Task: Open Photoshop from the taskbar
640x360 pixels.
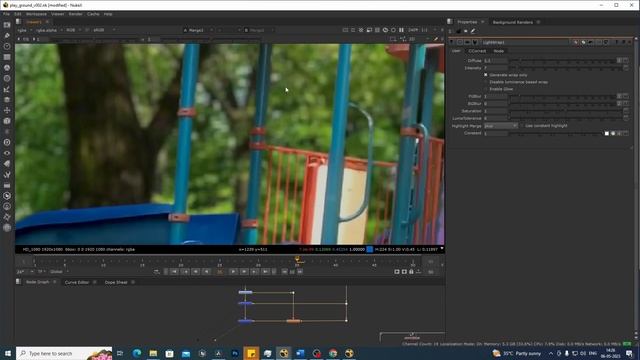Action: pyautogui.click(x=235, y=353)
